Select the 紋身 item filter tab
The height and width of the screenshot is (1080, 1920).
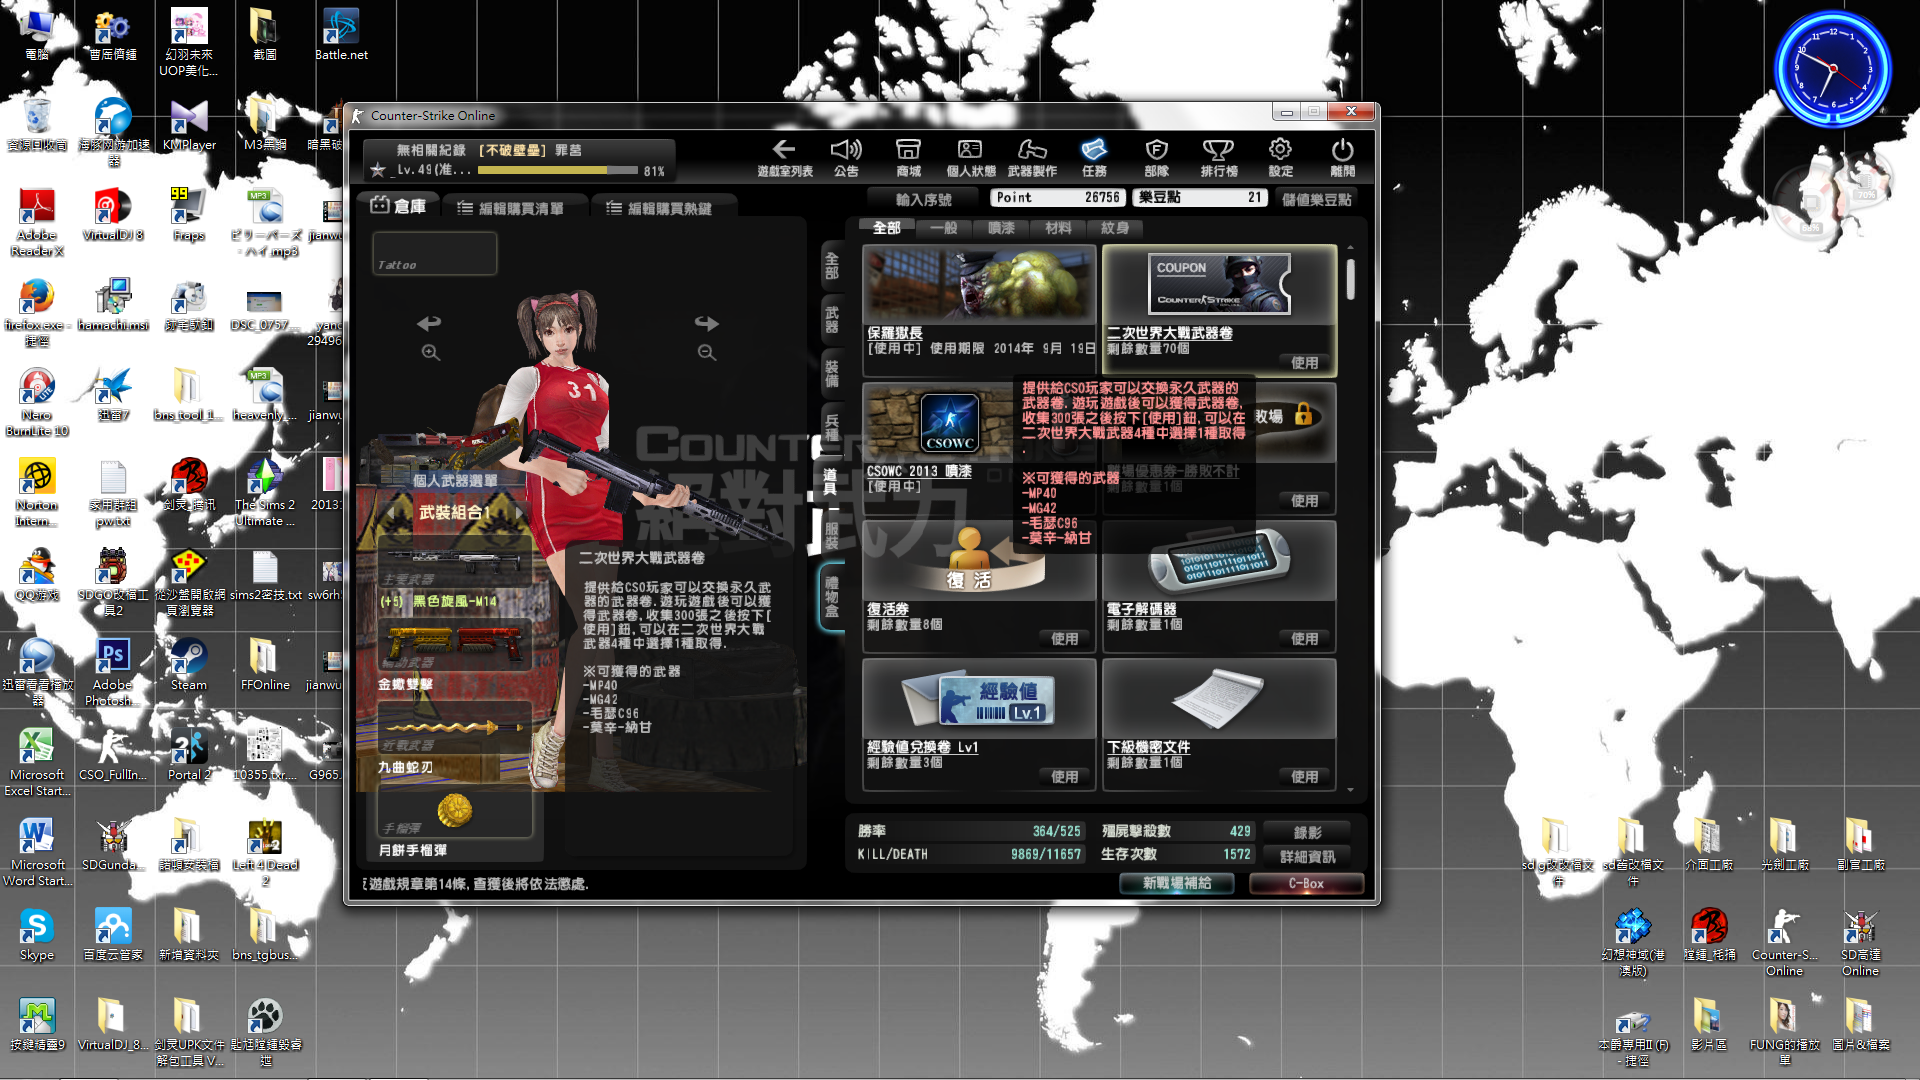click(1115, 228)
